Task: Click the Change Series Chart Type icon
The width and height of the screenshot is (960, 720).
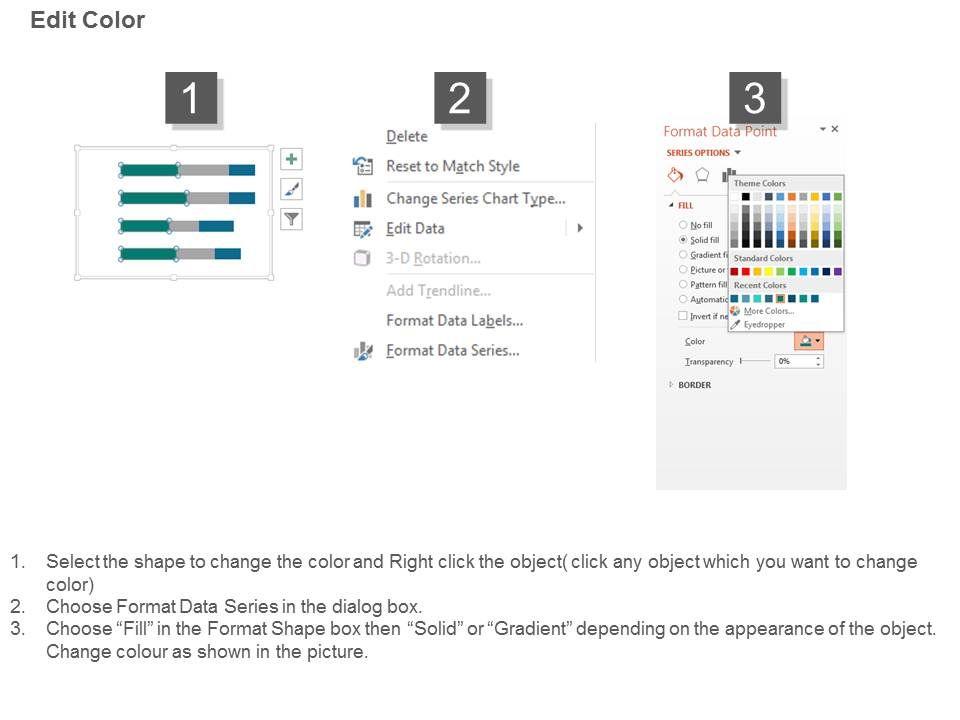Action: (x=363, y=199)
